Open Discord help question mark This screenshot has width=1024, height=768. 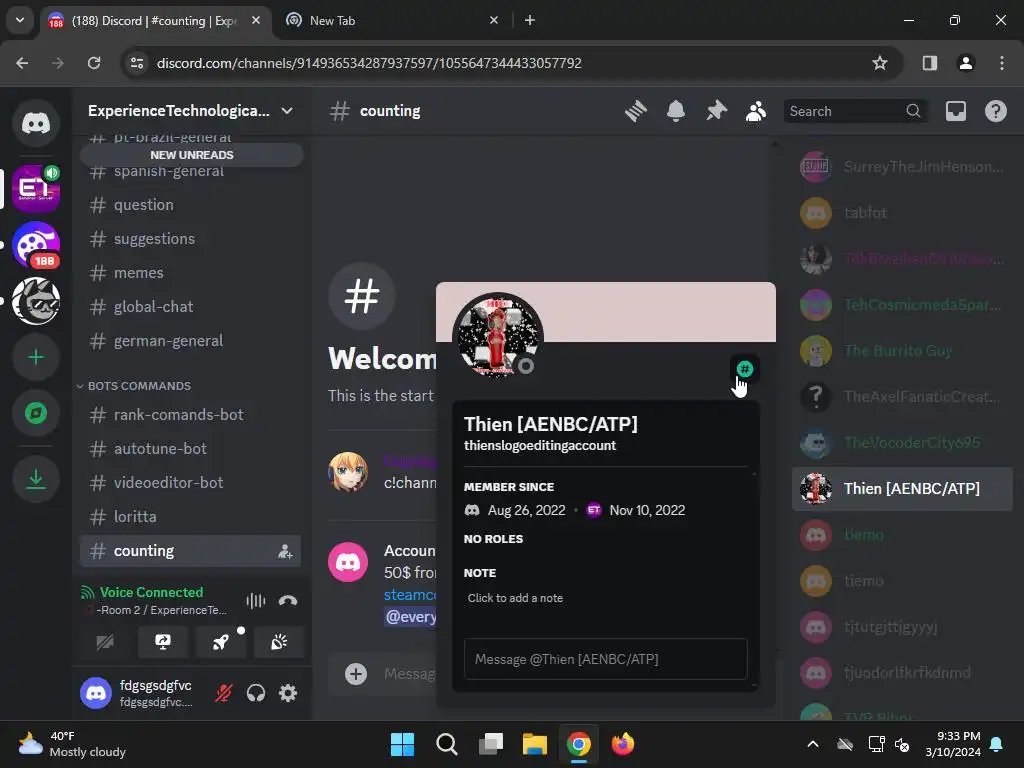[x=995, y=111]
